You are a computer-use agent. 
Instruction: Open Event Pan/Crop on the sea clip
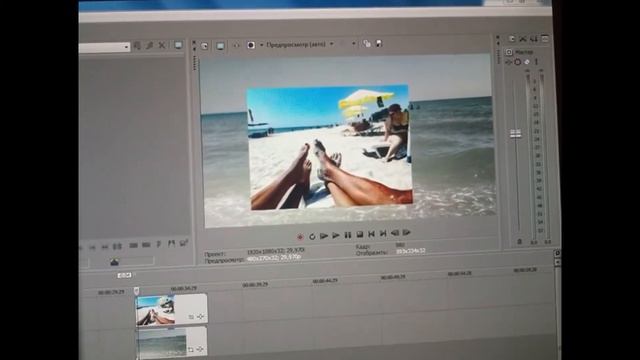click(x=190, y=350)
